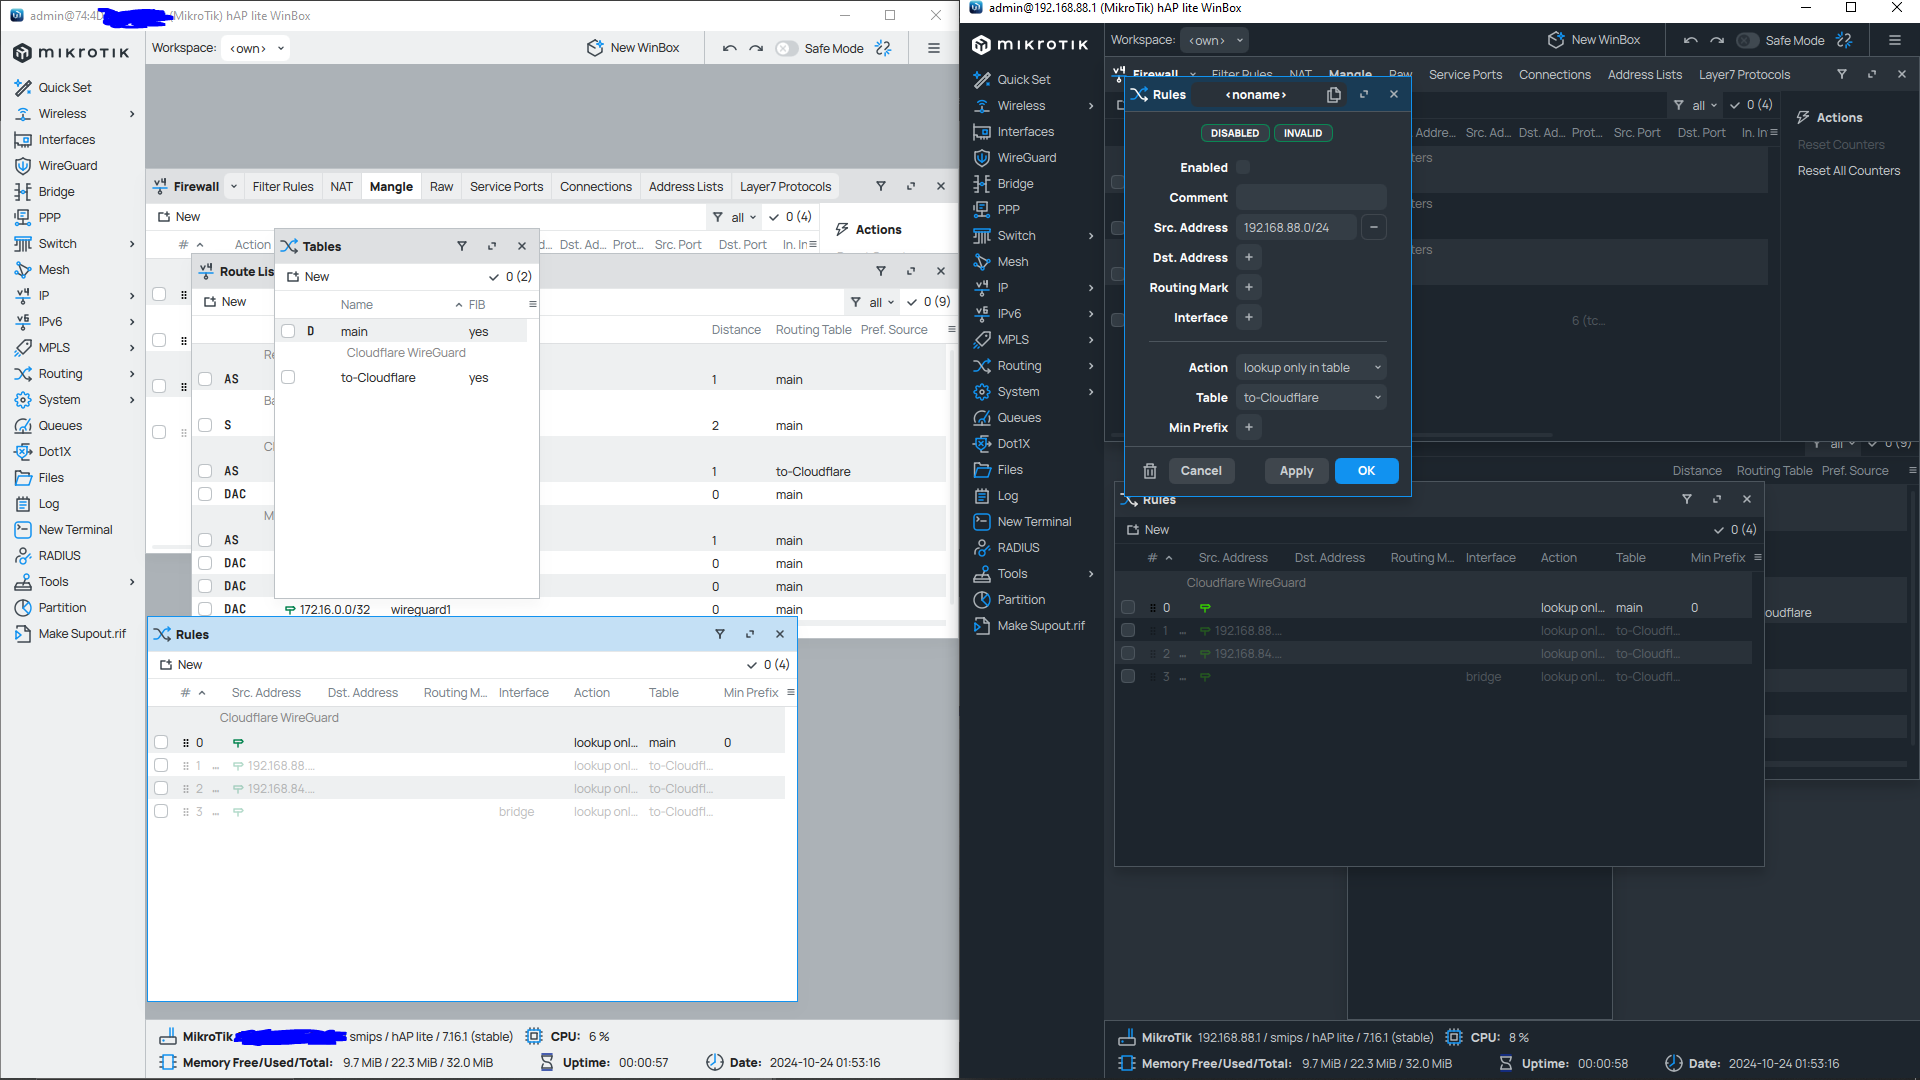This screenshot has height=1080, width=1920.
Task: Click the trash icon in the rule dialog
Action: click(x=1149, y=470)
